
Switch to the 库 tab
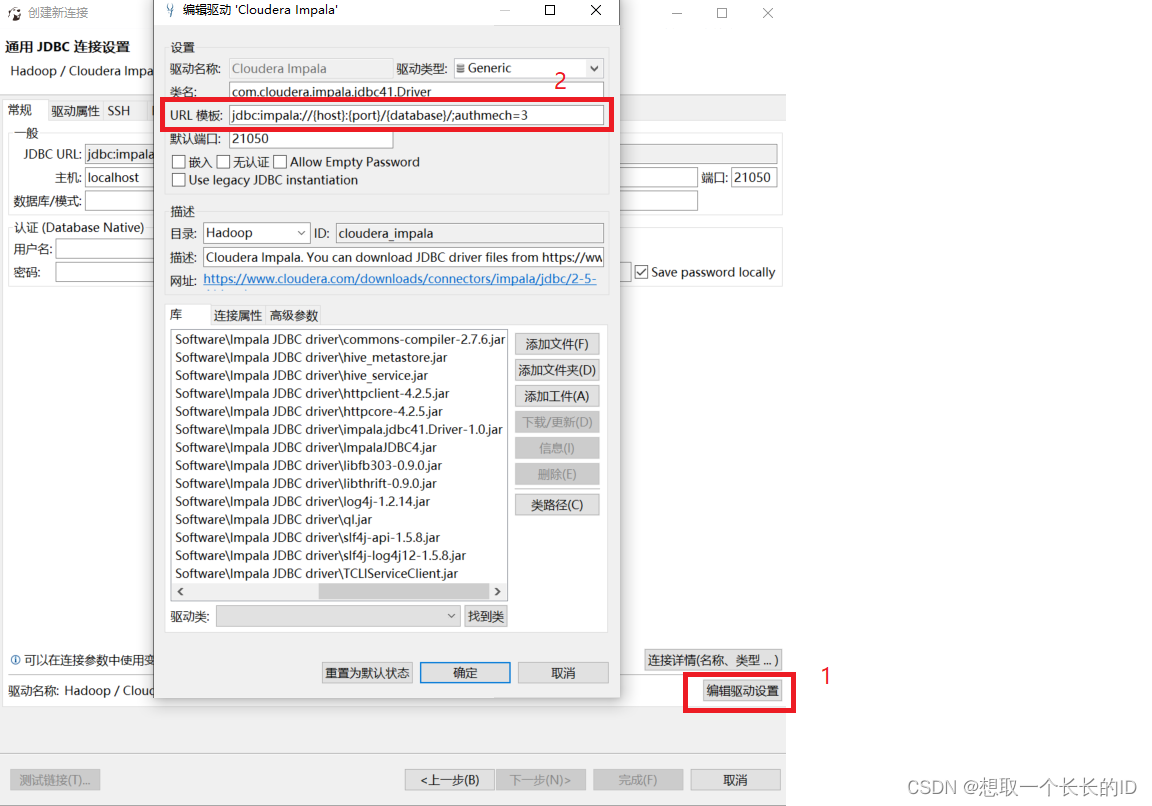[x=176, y=314]
